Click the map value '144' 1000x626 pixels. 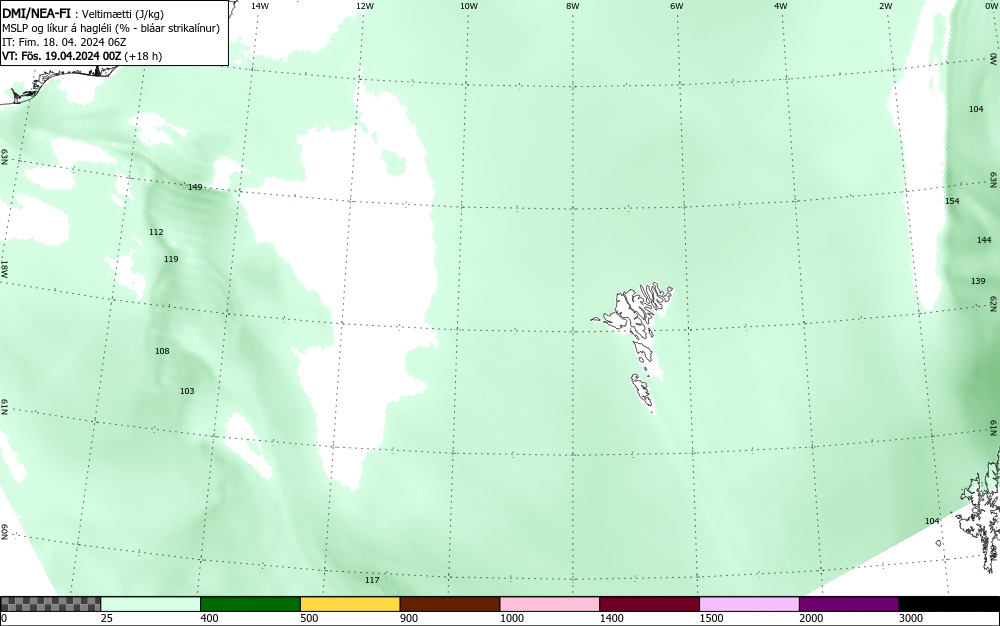click(984, 240)
